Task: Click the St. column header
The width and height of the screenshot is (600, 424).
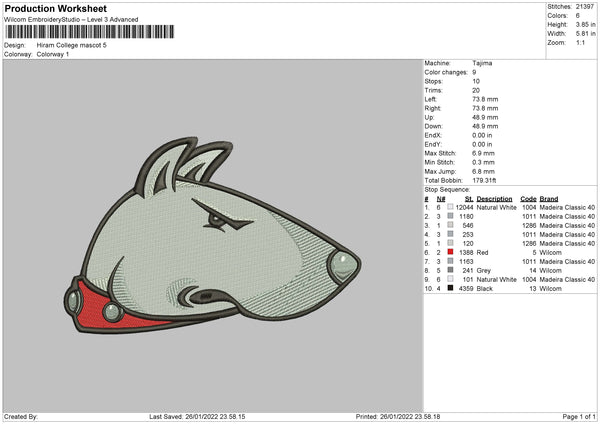Action: point(469,199)
